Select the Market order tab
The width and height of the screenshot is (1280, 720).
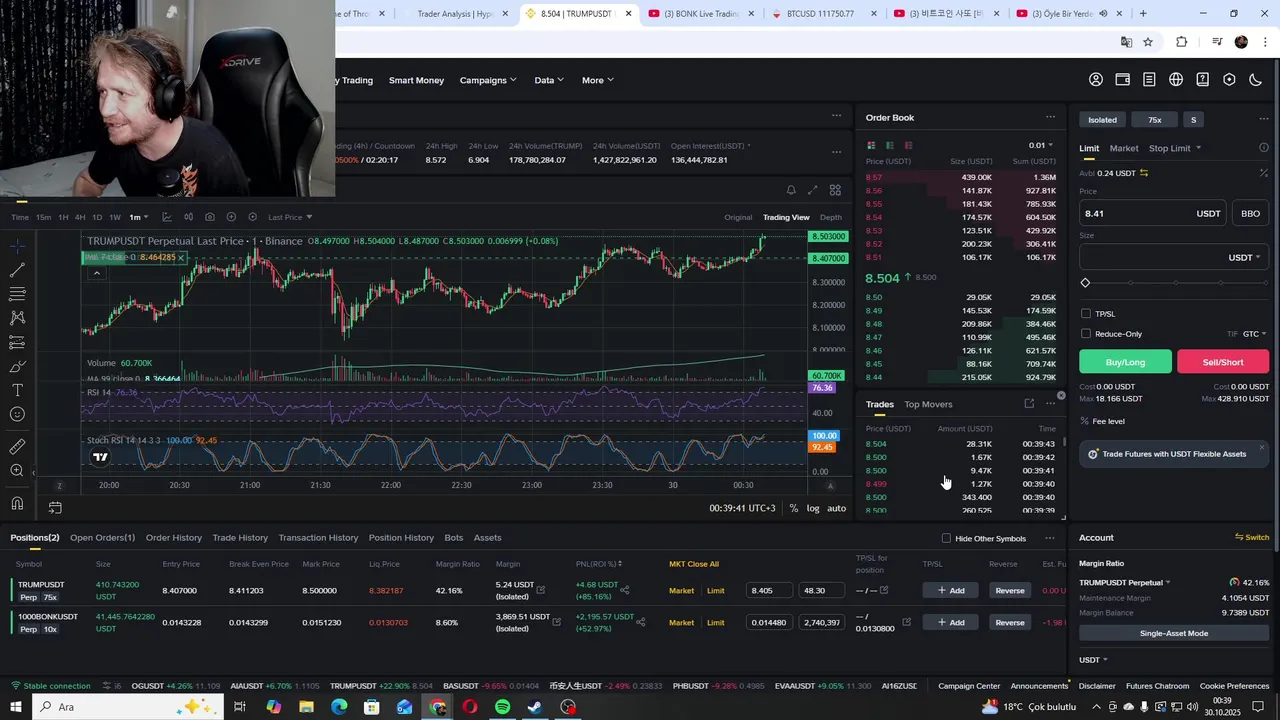click(1124, 148)
